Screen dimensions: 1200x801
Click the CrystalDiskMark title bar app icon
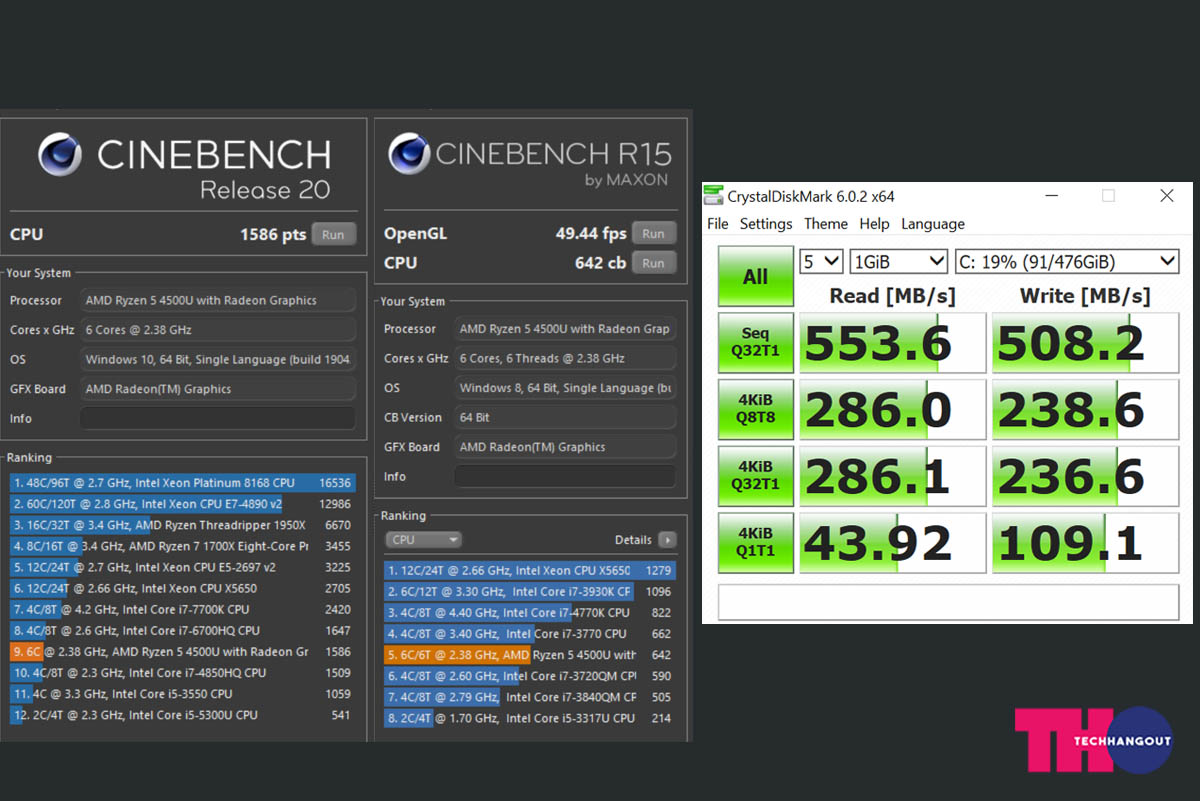[714, 196]
